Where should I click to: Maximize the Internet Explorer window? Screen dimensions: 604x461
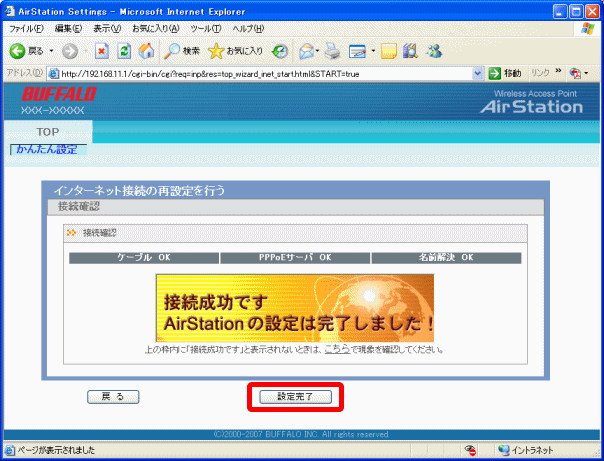(x=576, y=12)
